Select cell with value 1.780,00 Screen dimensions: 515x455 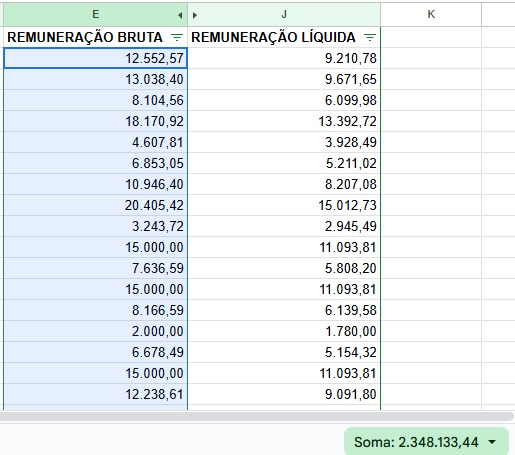pyautogui.click(x=284, y=331)
